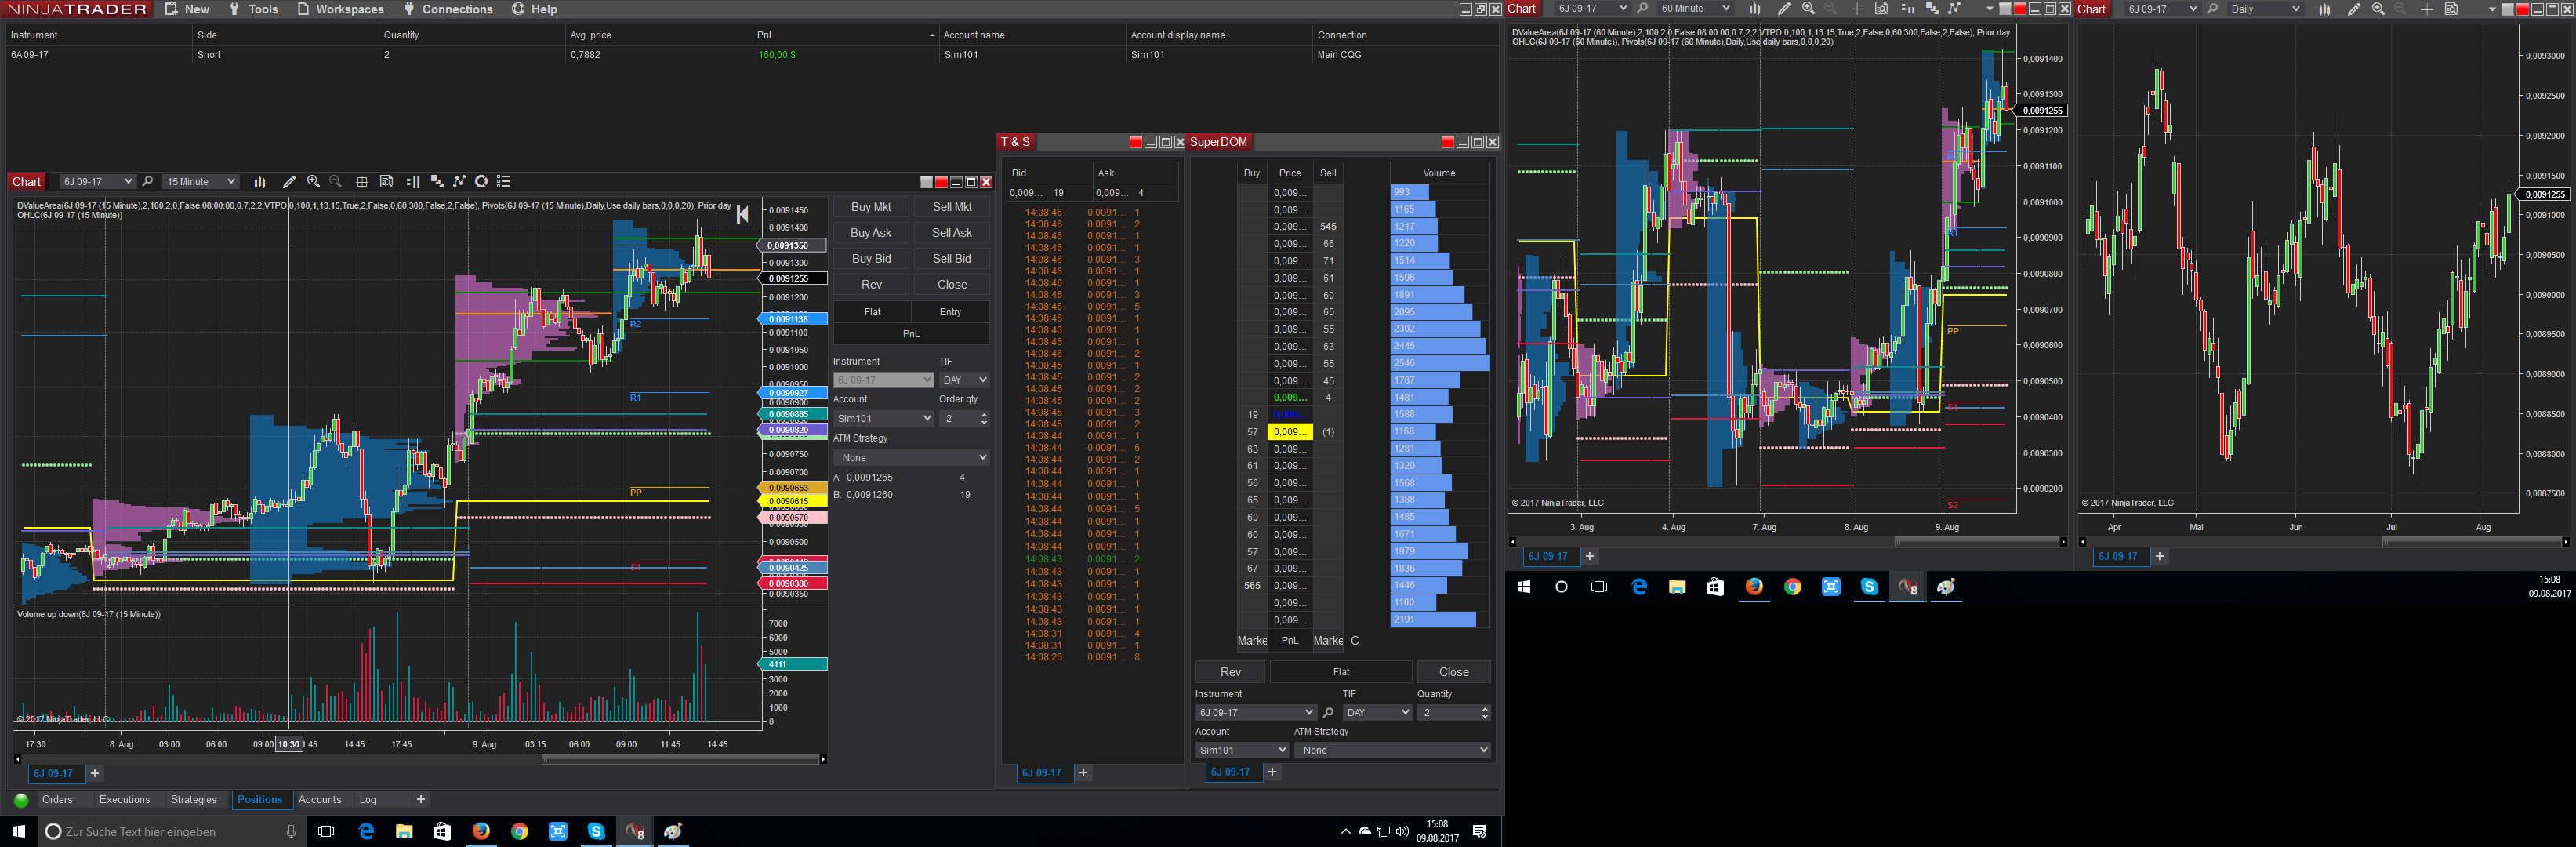
Task: Click the Rev button in SuperDOM
Action: (1231, 672)
